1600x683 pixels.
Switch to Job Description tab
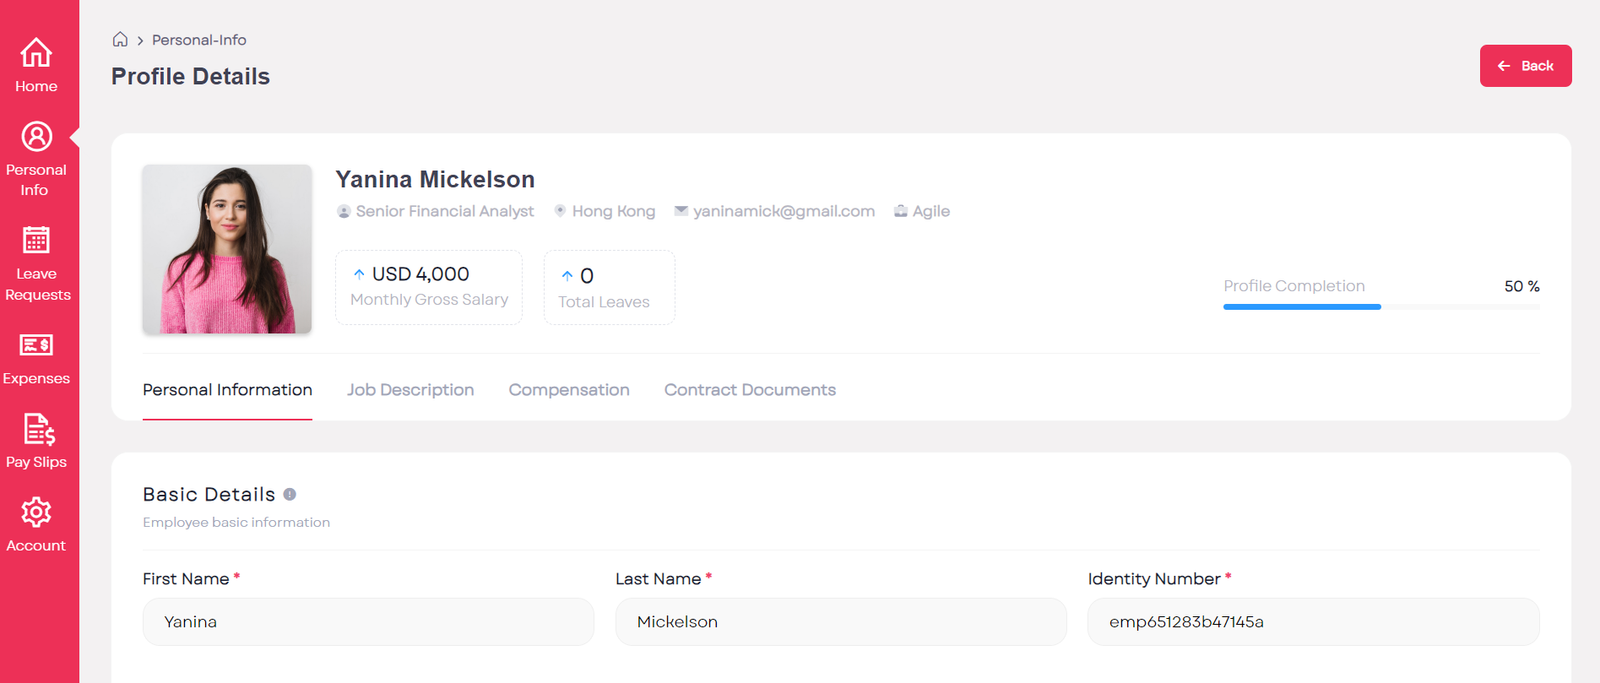click(x=410, y=390)
